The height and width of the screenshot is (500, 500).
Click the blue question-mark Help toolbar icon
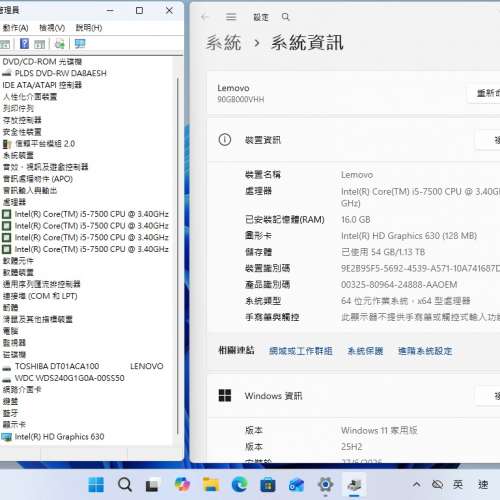(x=24, y=44)
